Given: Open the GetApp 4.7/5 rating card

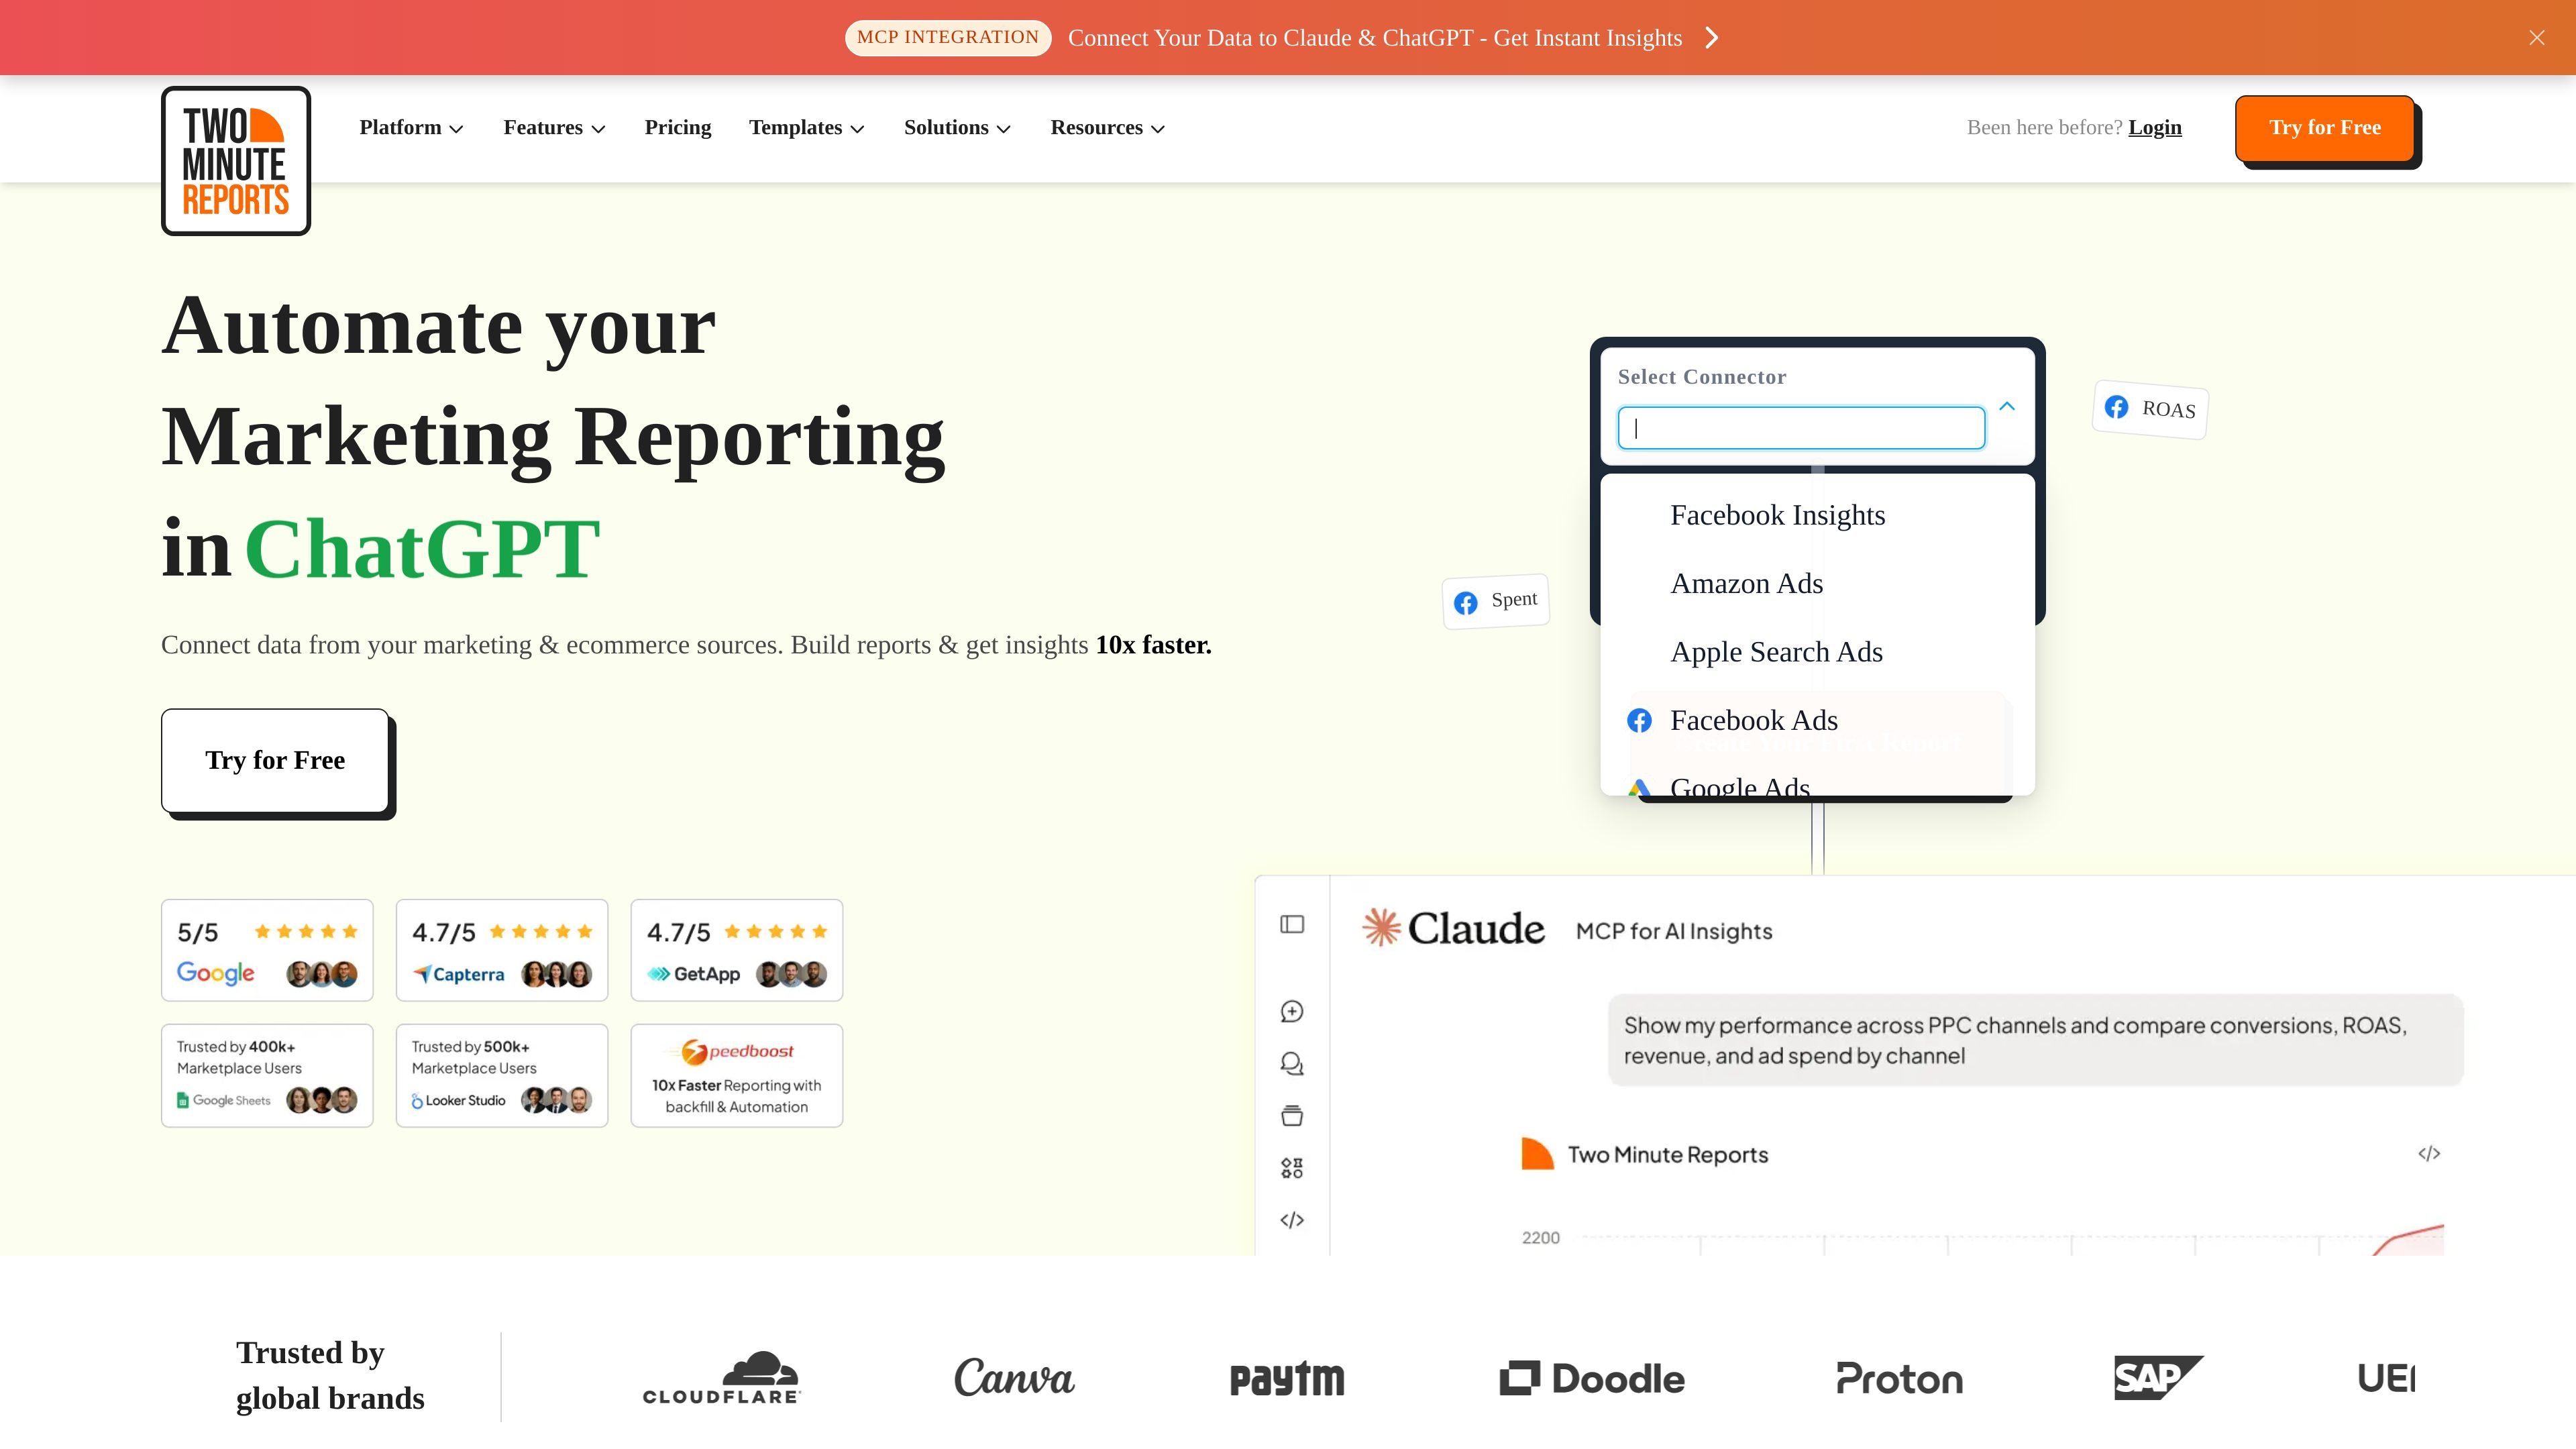Looking at the screenshot, I should coord(737,950).
